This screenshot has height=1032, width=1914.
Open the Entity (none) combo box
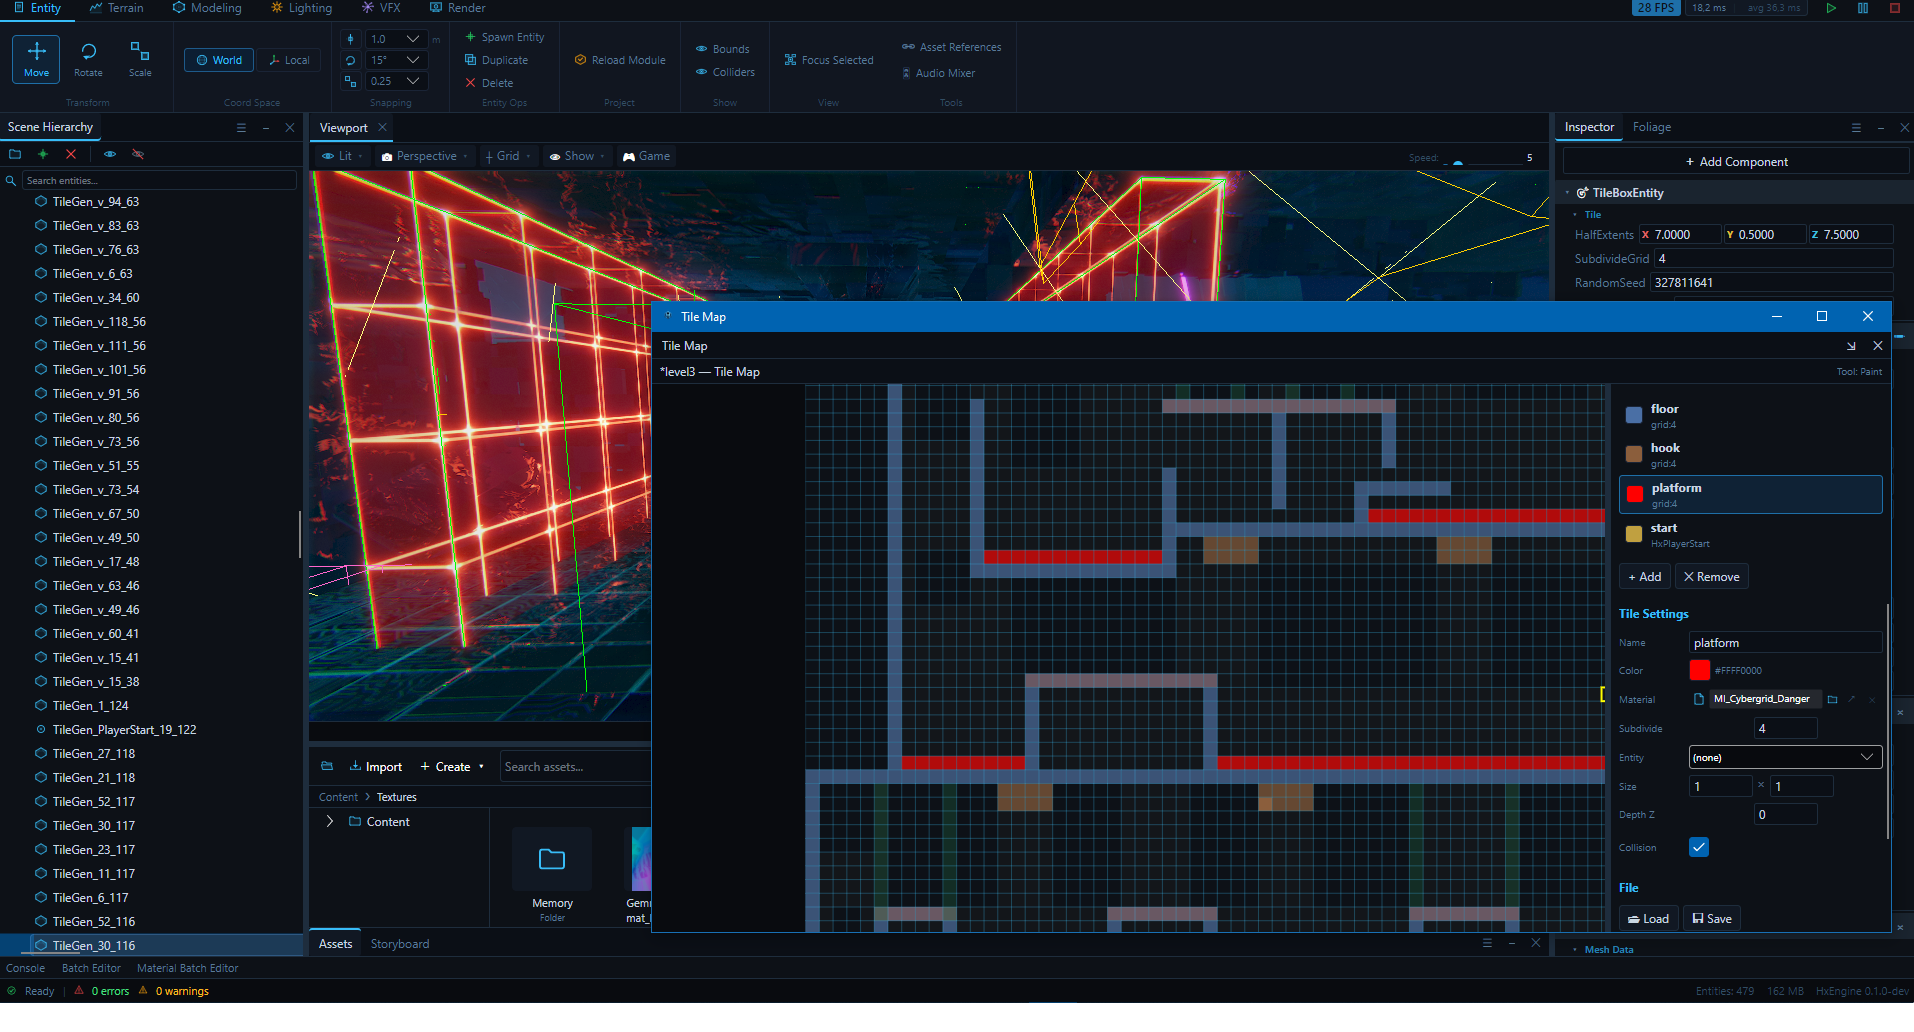1785,757
